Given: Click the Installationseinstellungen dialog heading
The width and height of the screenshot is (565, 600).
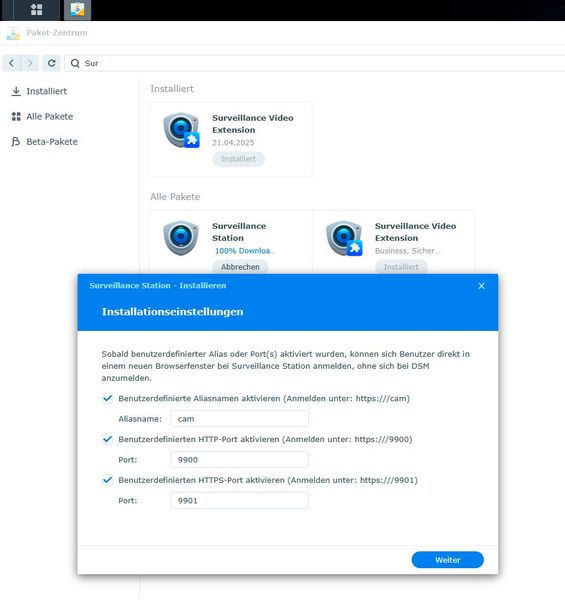Looking at the screenshot, I should [x=173, y=311].
